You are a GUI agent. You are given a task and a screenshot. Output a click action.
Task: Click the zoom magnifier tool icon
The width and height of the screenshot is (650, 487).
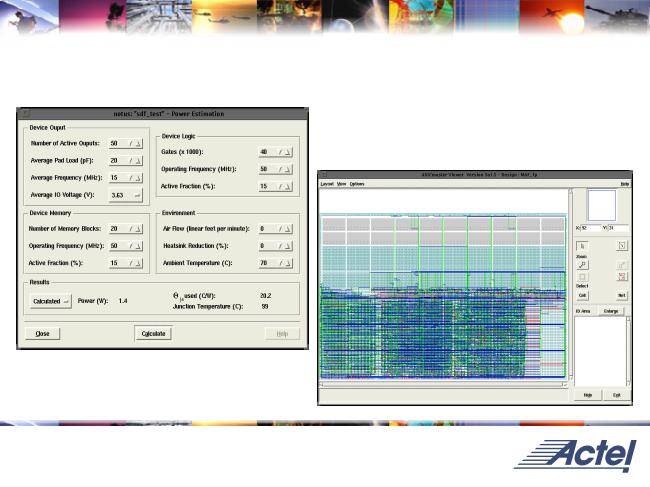coord(583,265)
